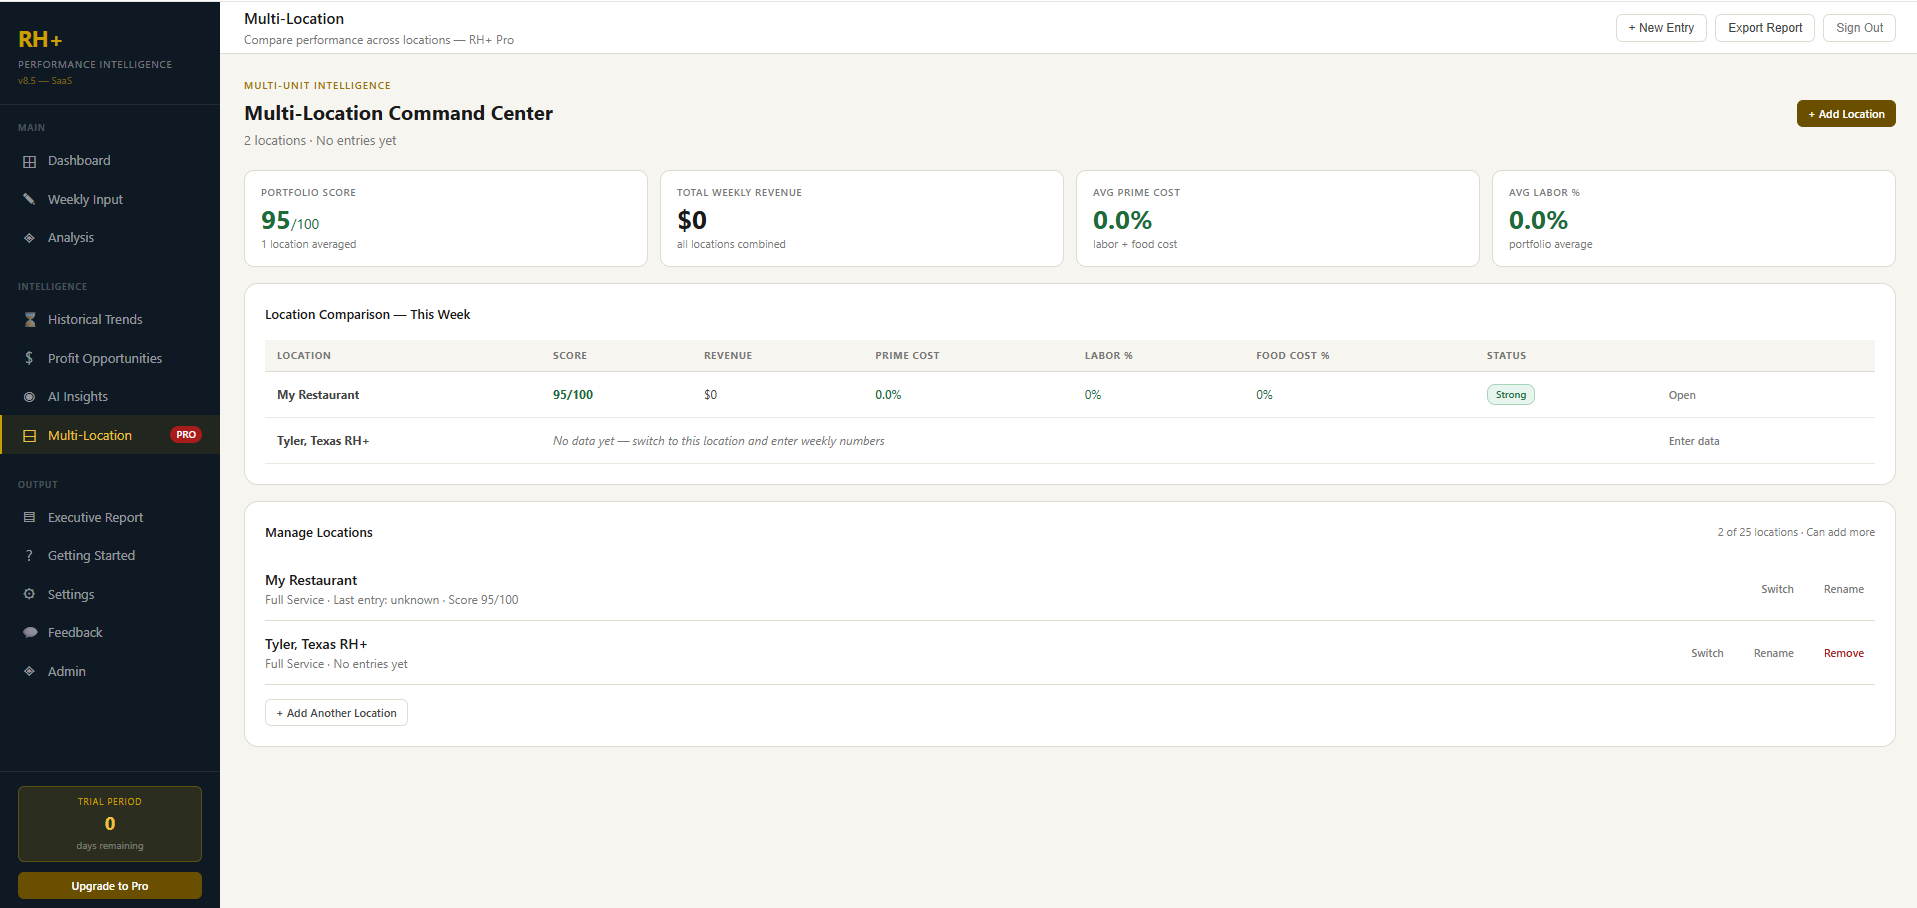The image size is (1917, 908).
Task: Click the Executive Report document icon
Action: [x=29, y=517]
